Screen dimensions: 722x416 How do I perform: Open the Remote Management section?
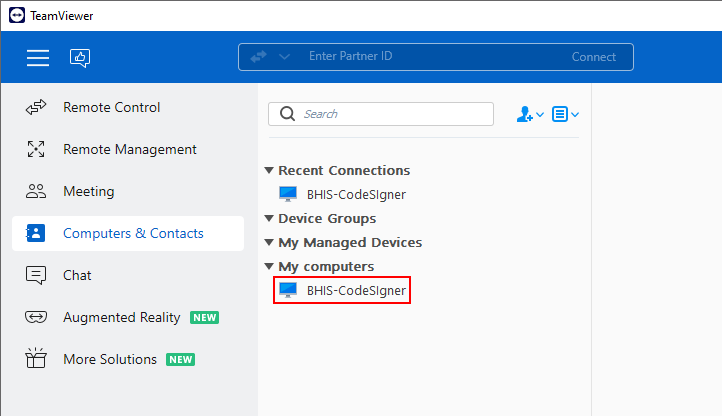coord(129,149)
